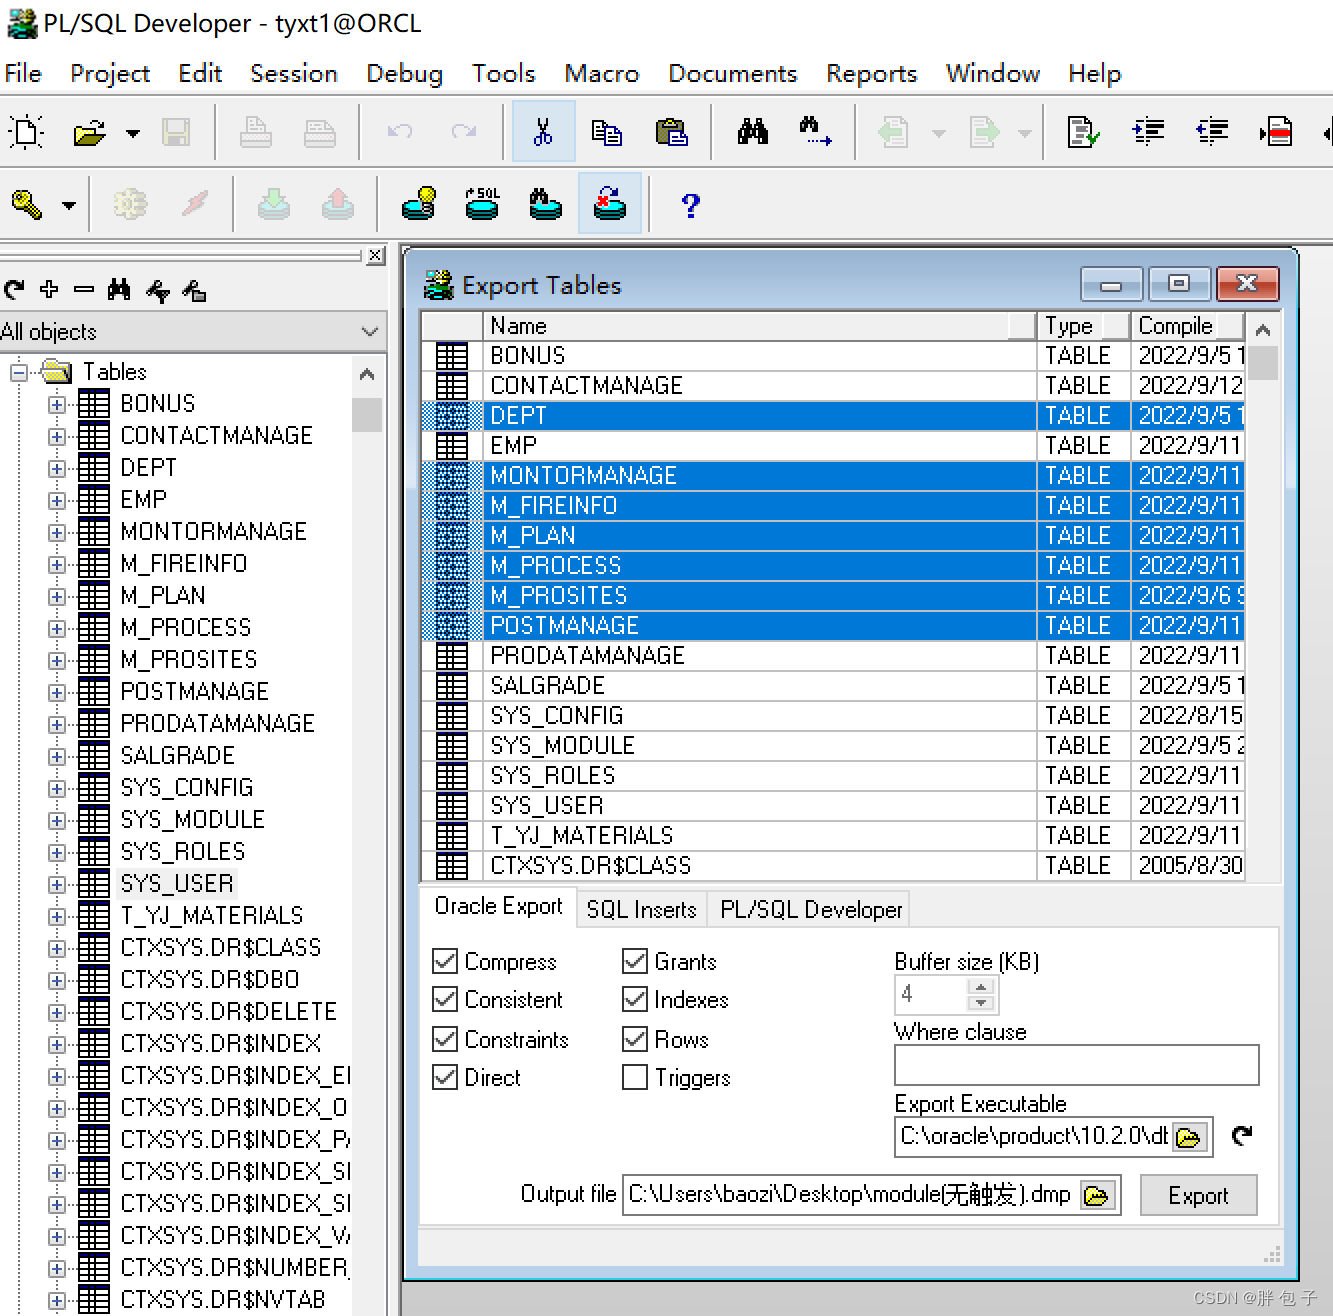Expand the SALGRADE table node
The width and height of the screenshot is (1333, 1316).
point(57,755)
